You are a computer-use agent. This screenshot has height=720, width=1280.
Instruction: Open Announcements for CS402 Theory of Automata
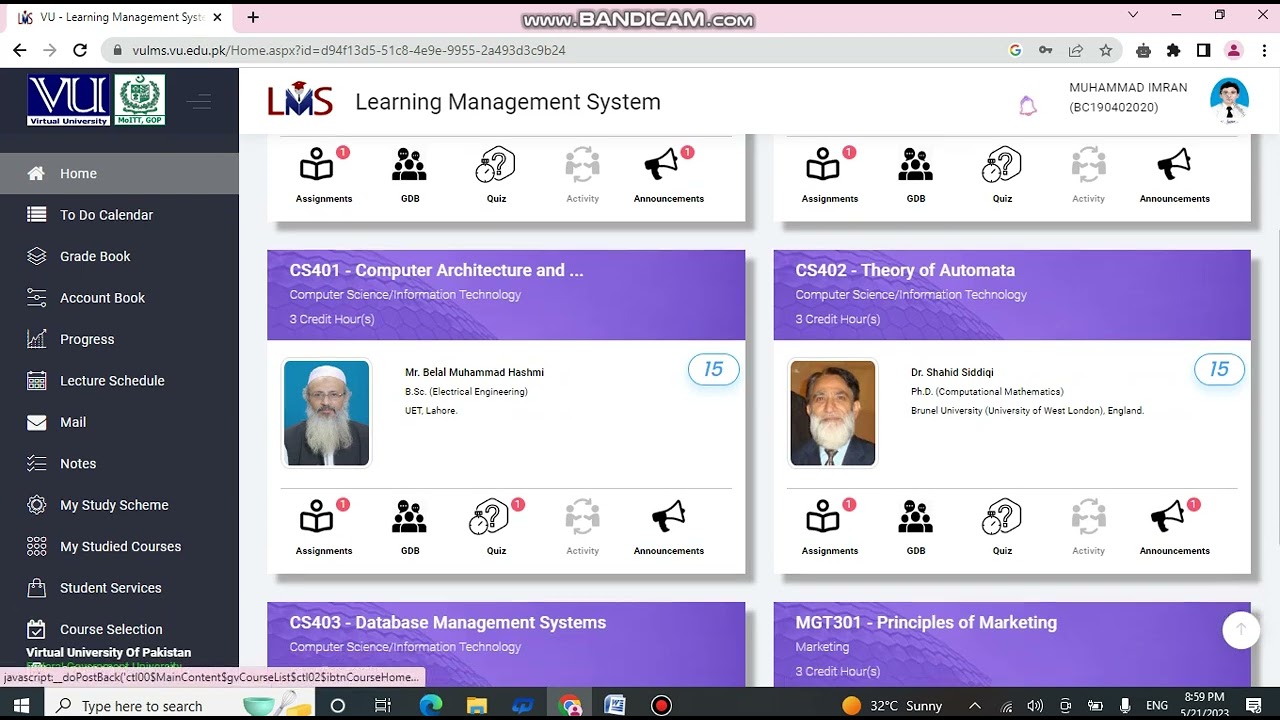click(1174, 527)
